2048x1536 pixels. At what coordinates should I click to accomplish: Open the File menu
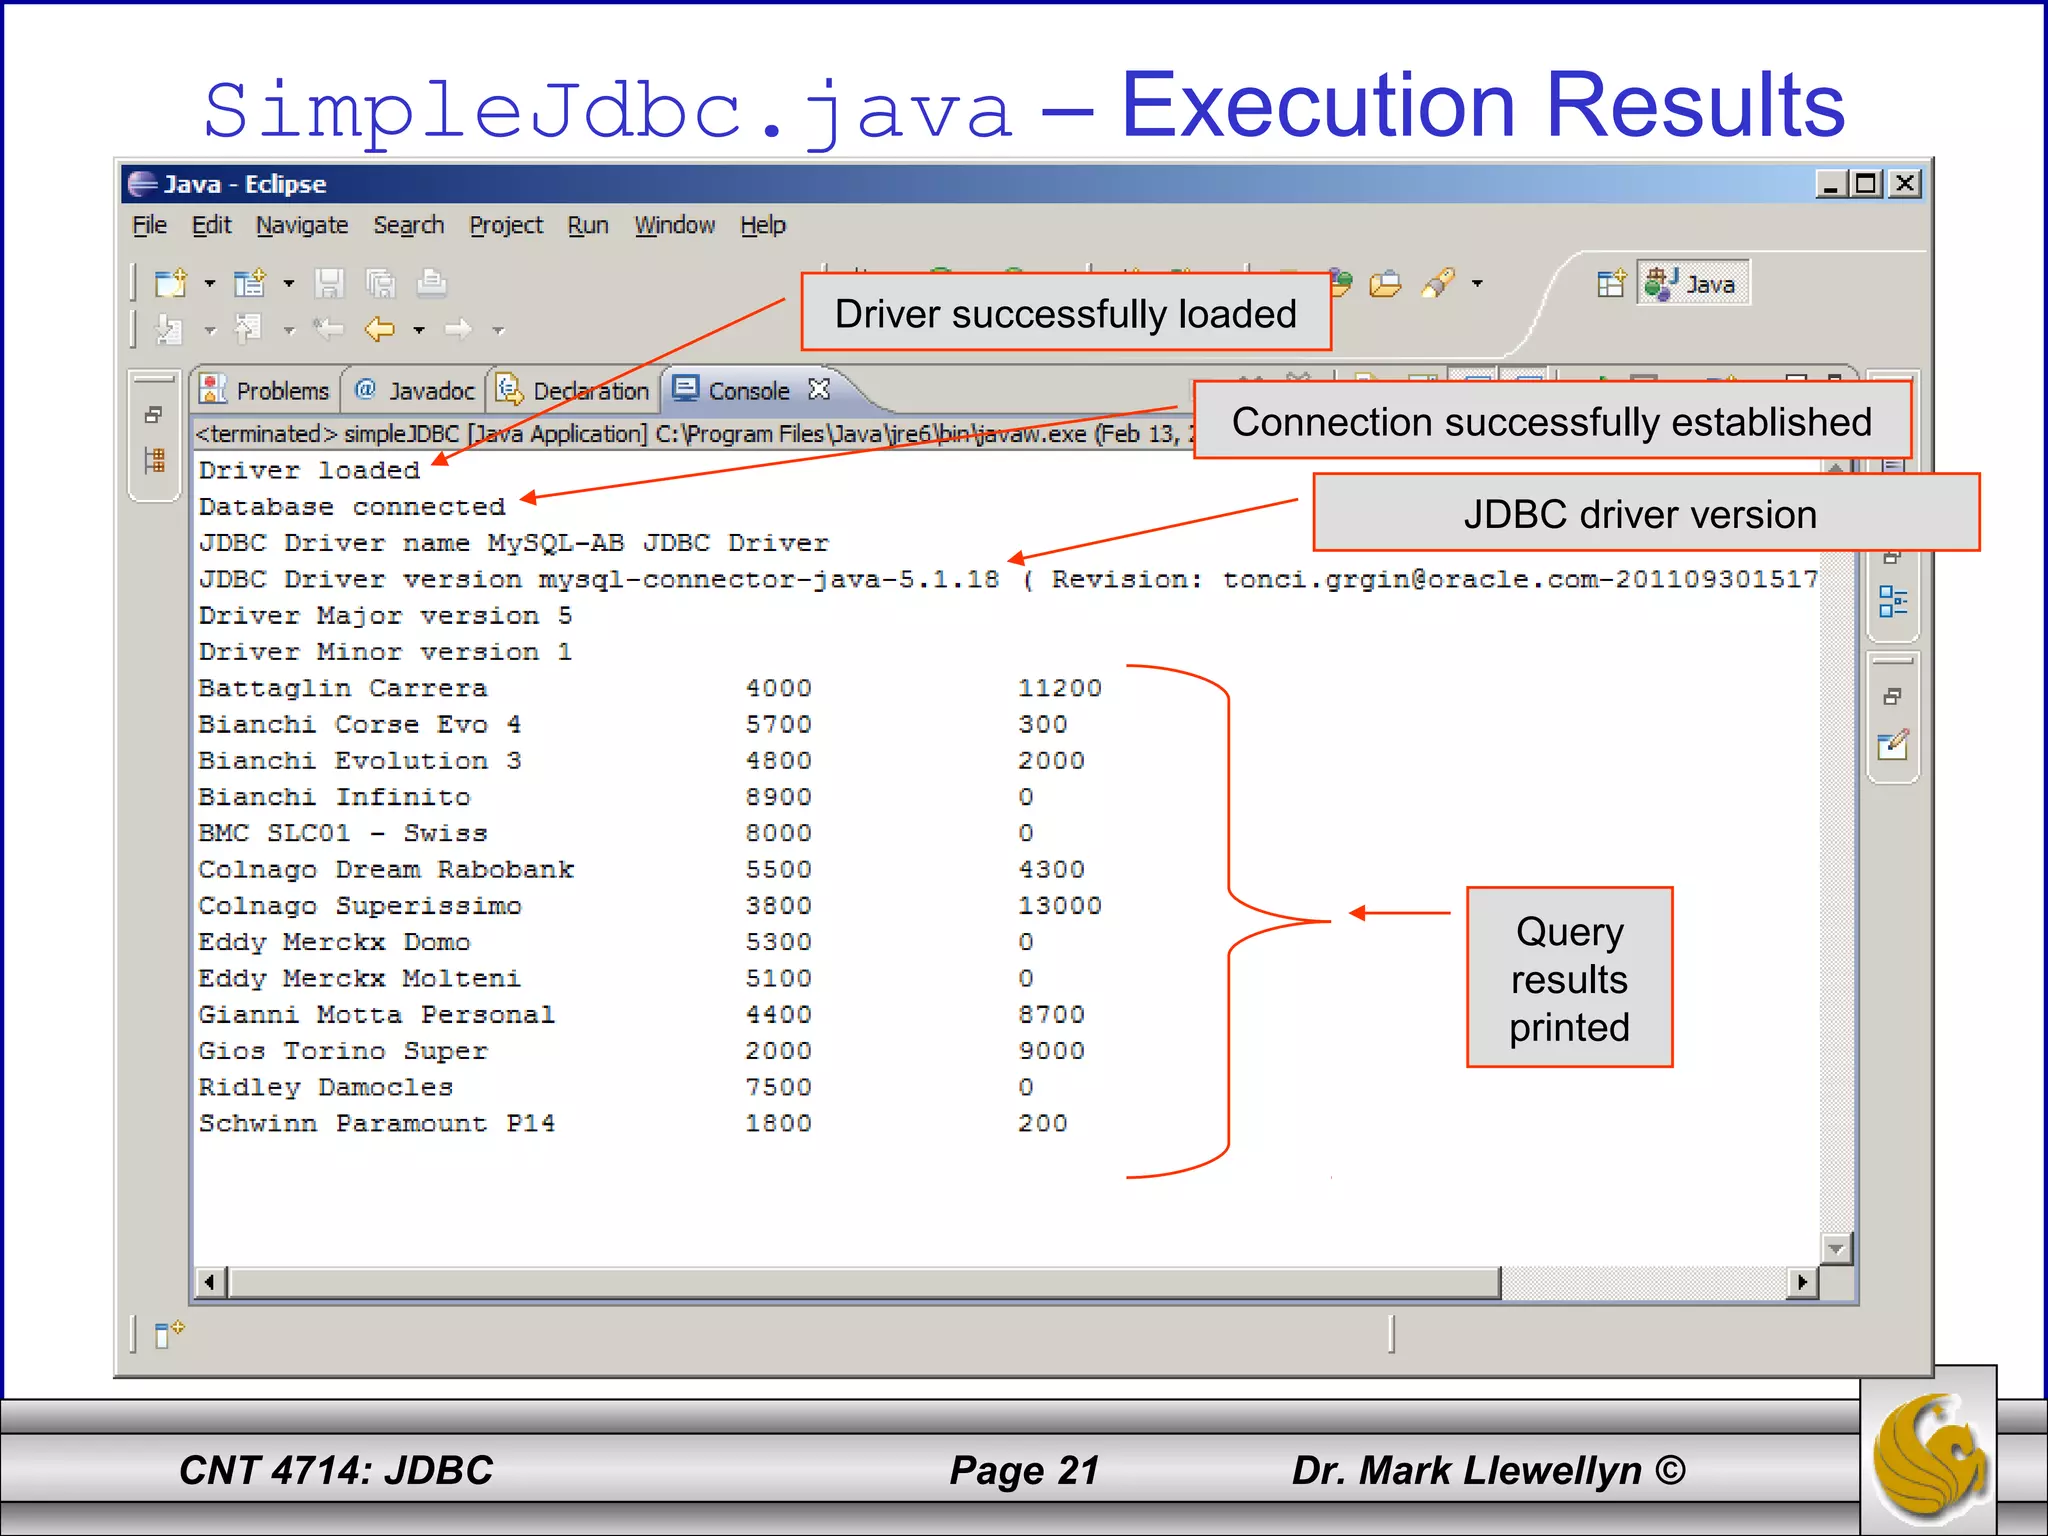pyautogui.click(x=150, y=226)
